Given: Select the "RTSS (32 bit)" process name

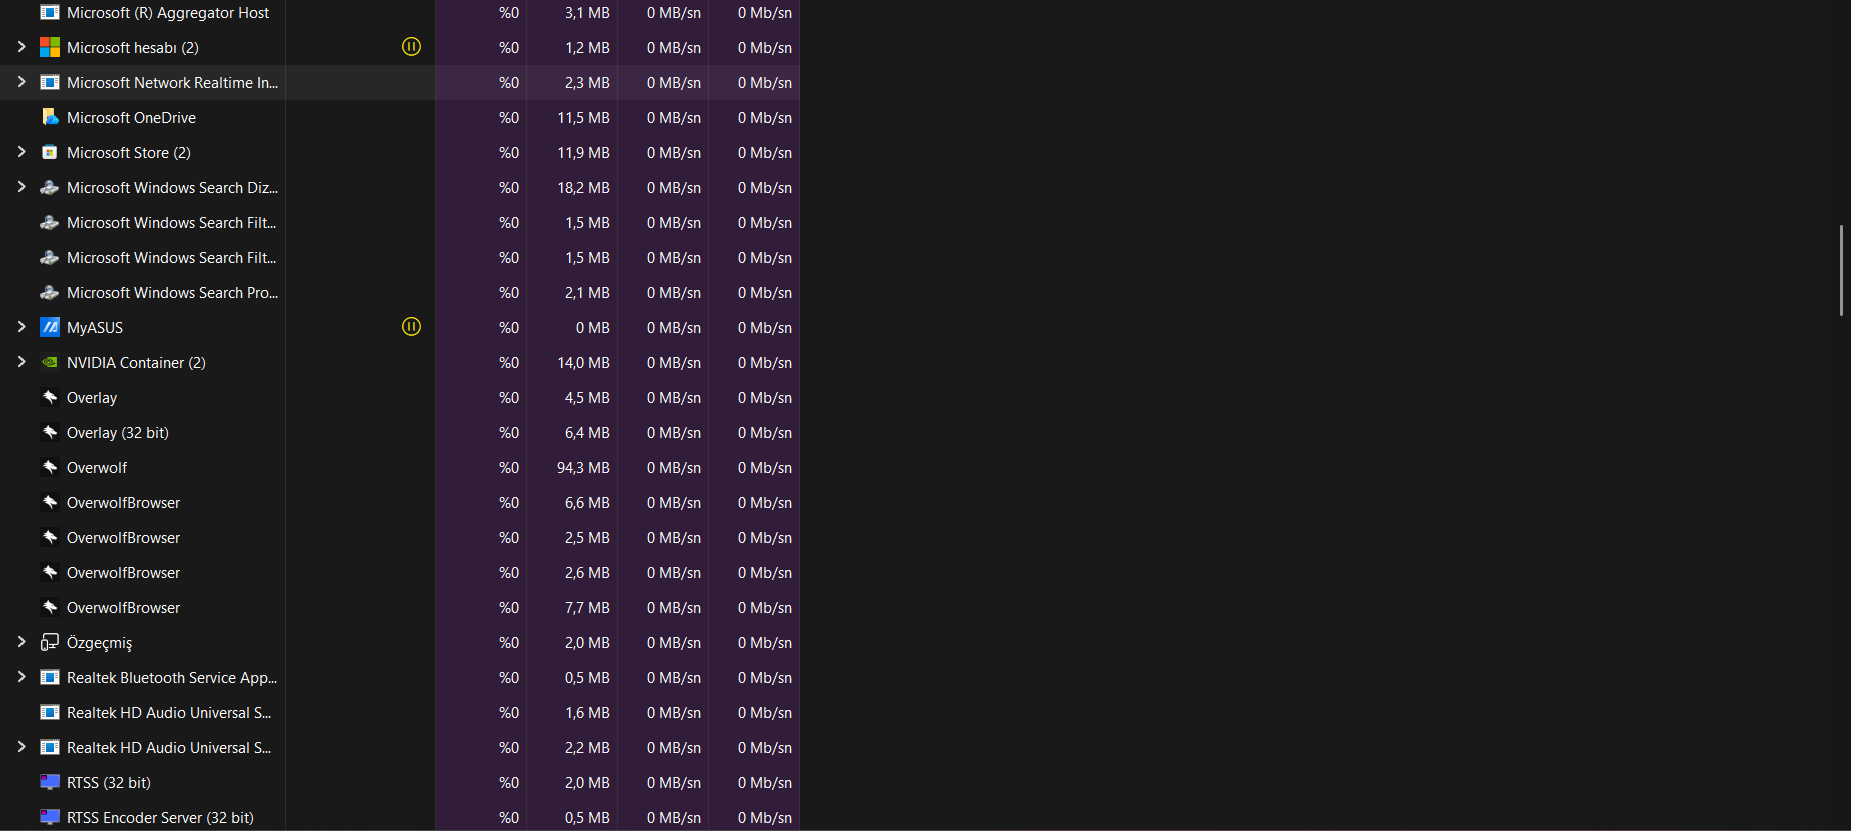Looking at the screenshot, I should (x=109, y=783).
